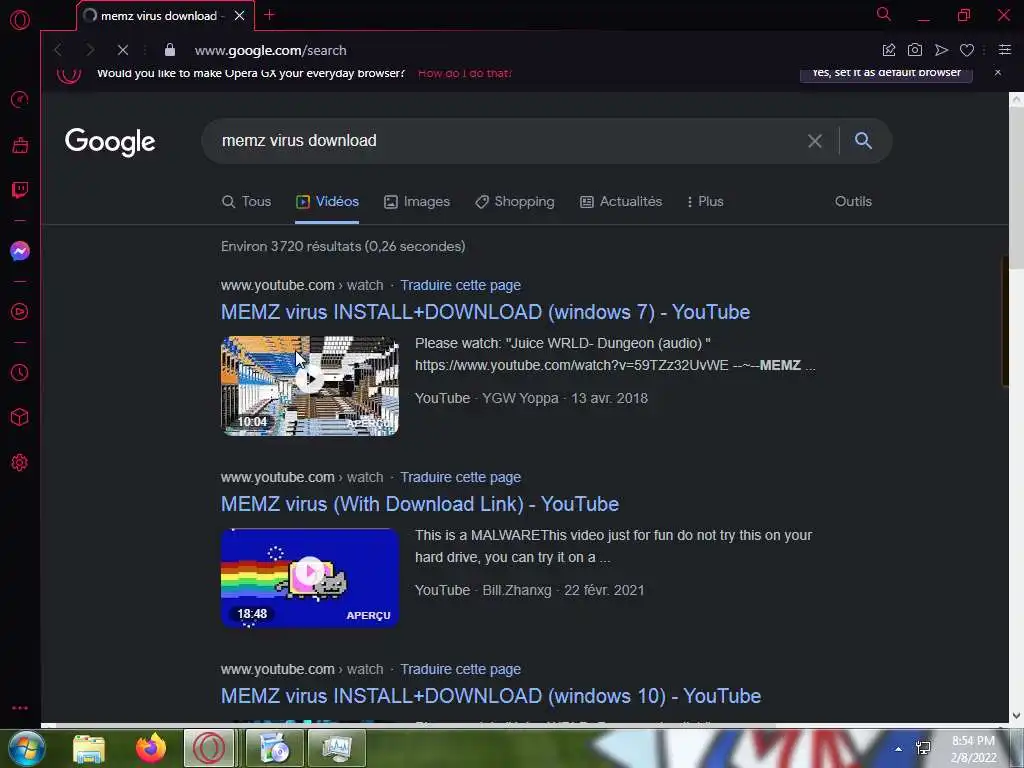The image size is (1024, 768).
Task: Play the 10:04 video thumbnail
Action: coord(310,386)
